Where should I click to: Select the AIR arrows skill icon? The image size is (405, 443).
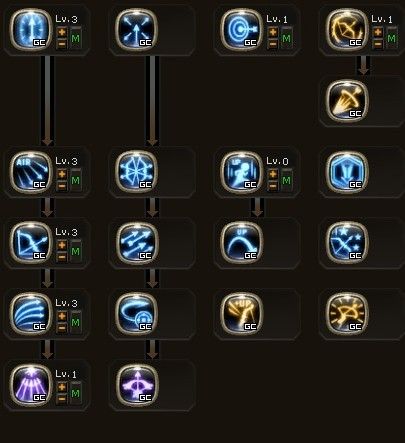pos(31,172)
